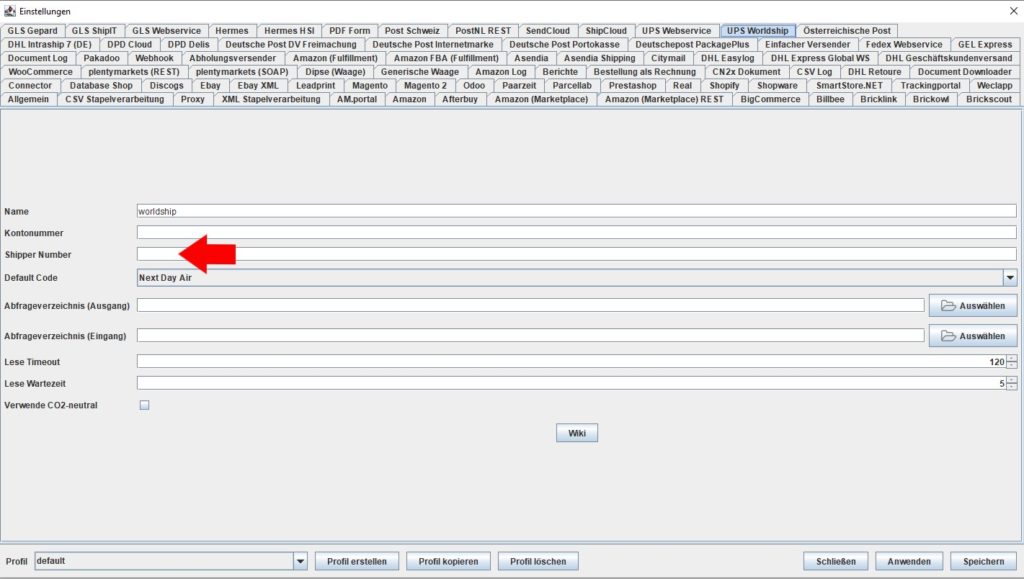This screenshot has height=579, width=1024.
Task: Open the DHL Express Global WS tab
Action: tap(820, 58)
